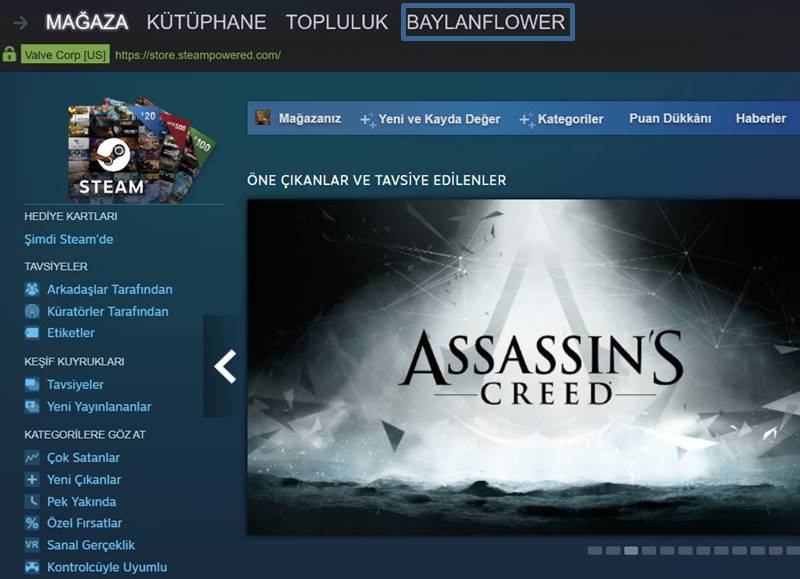Open the KÜTÜPHANE menu
The height and width of the screenshot is (579, 800).
click(x=206, y=22)
